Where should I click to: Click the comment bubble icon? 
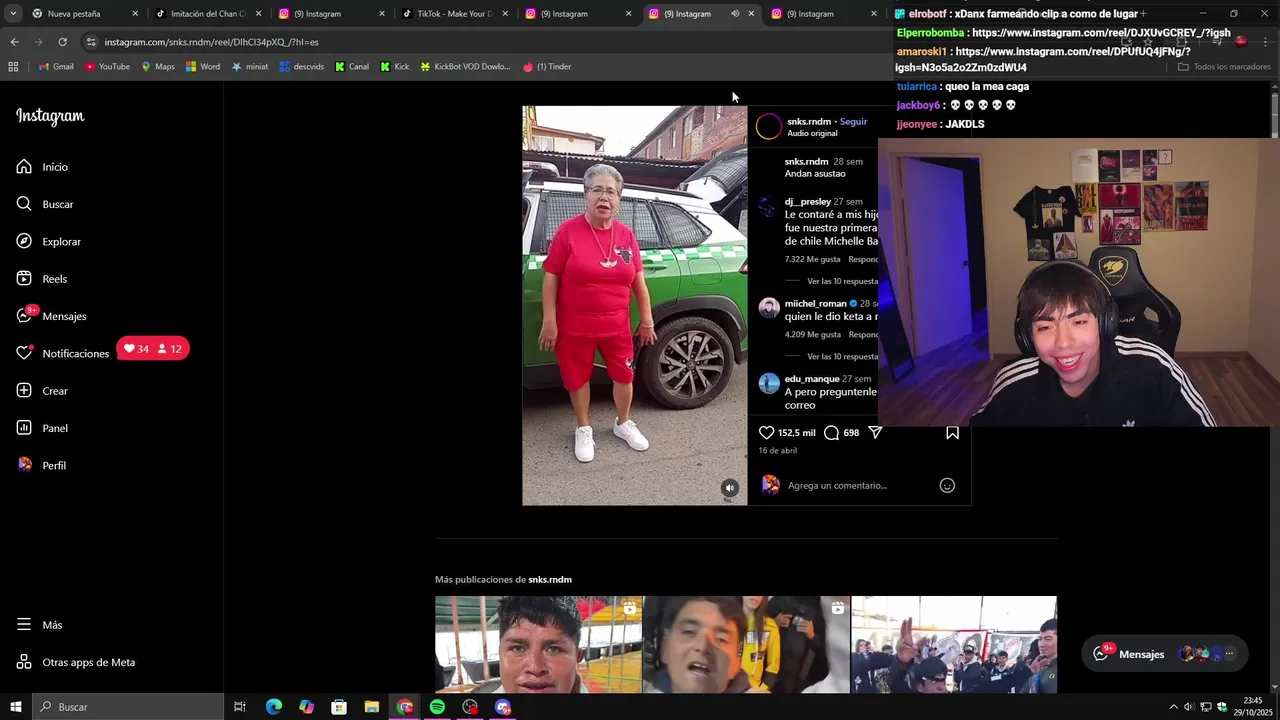pos(831,433)
